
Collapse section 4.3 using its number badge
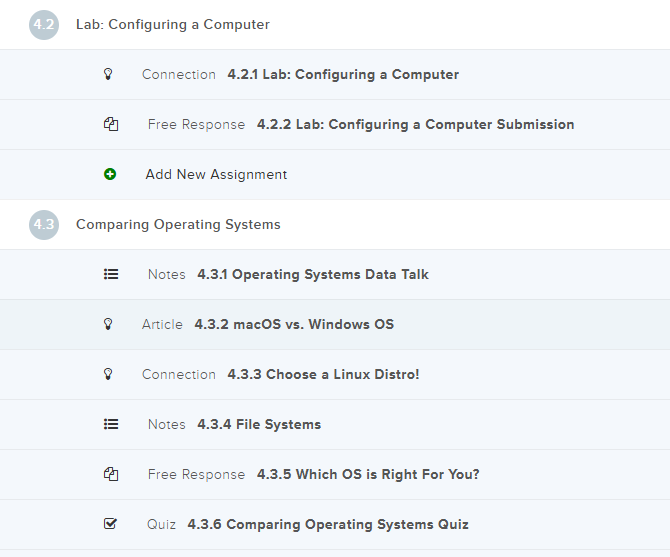pos(44,224)
